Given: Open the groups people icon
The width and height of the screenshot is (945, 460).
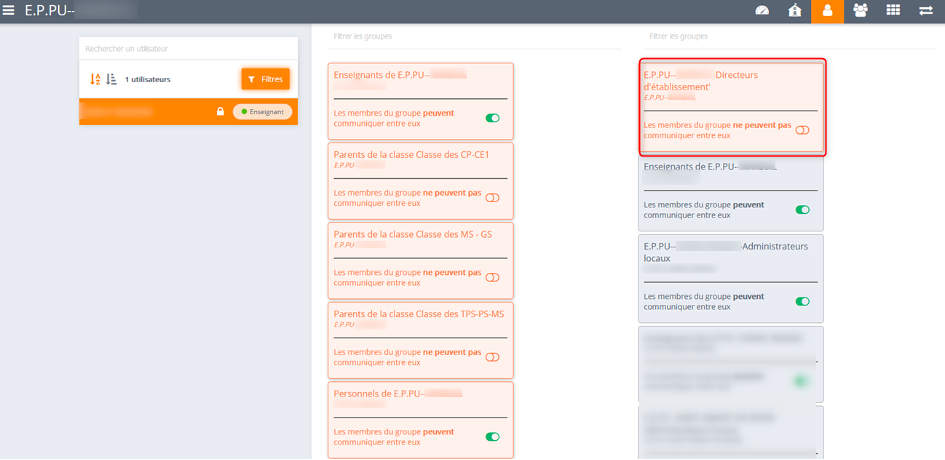Looking at the screenshot, I should [861, 11].
